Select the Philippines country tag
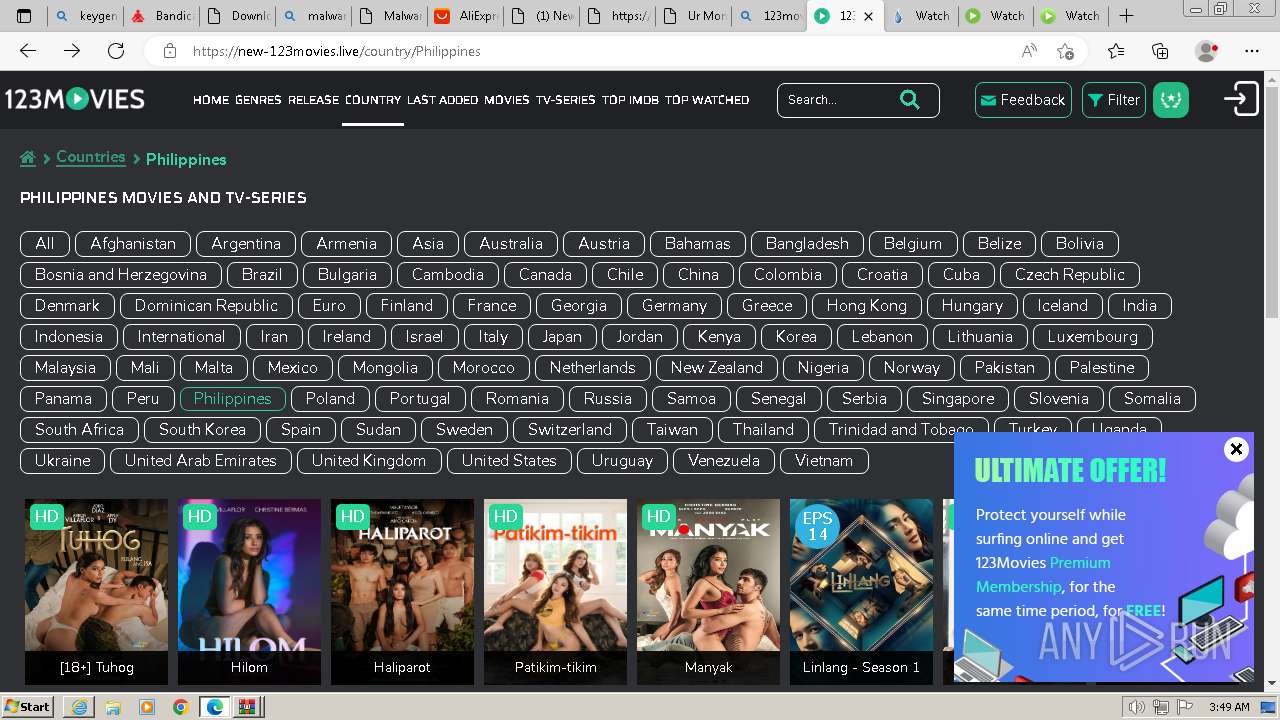Viewport: 1280px width, 720px height. pyautogui.click(x=232, y=398)
